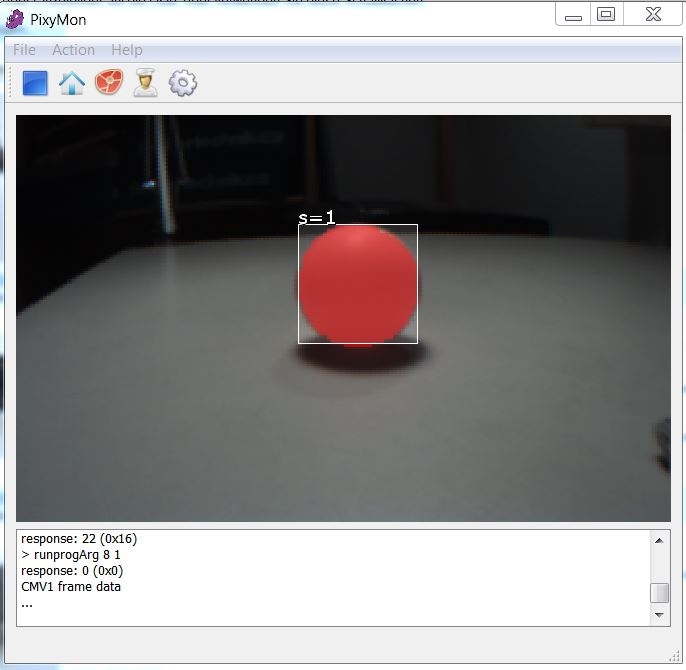Click the console scrollbar thumb
The image size is (686, 670).
659,593
